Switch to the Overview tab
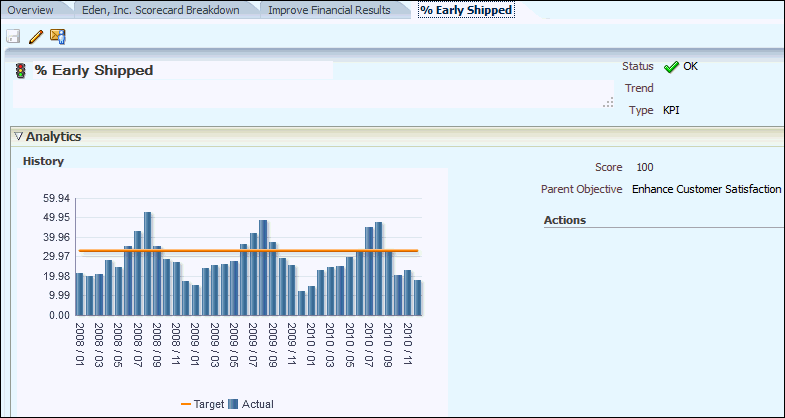This screenshot has width=785, height=418. click(31, 10)
